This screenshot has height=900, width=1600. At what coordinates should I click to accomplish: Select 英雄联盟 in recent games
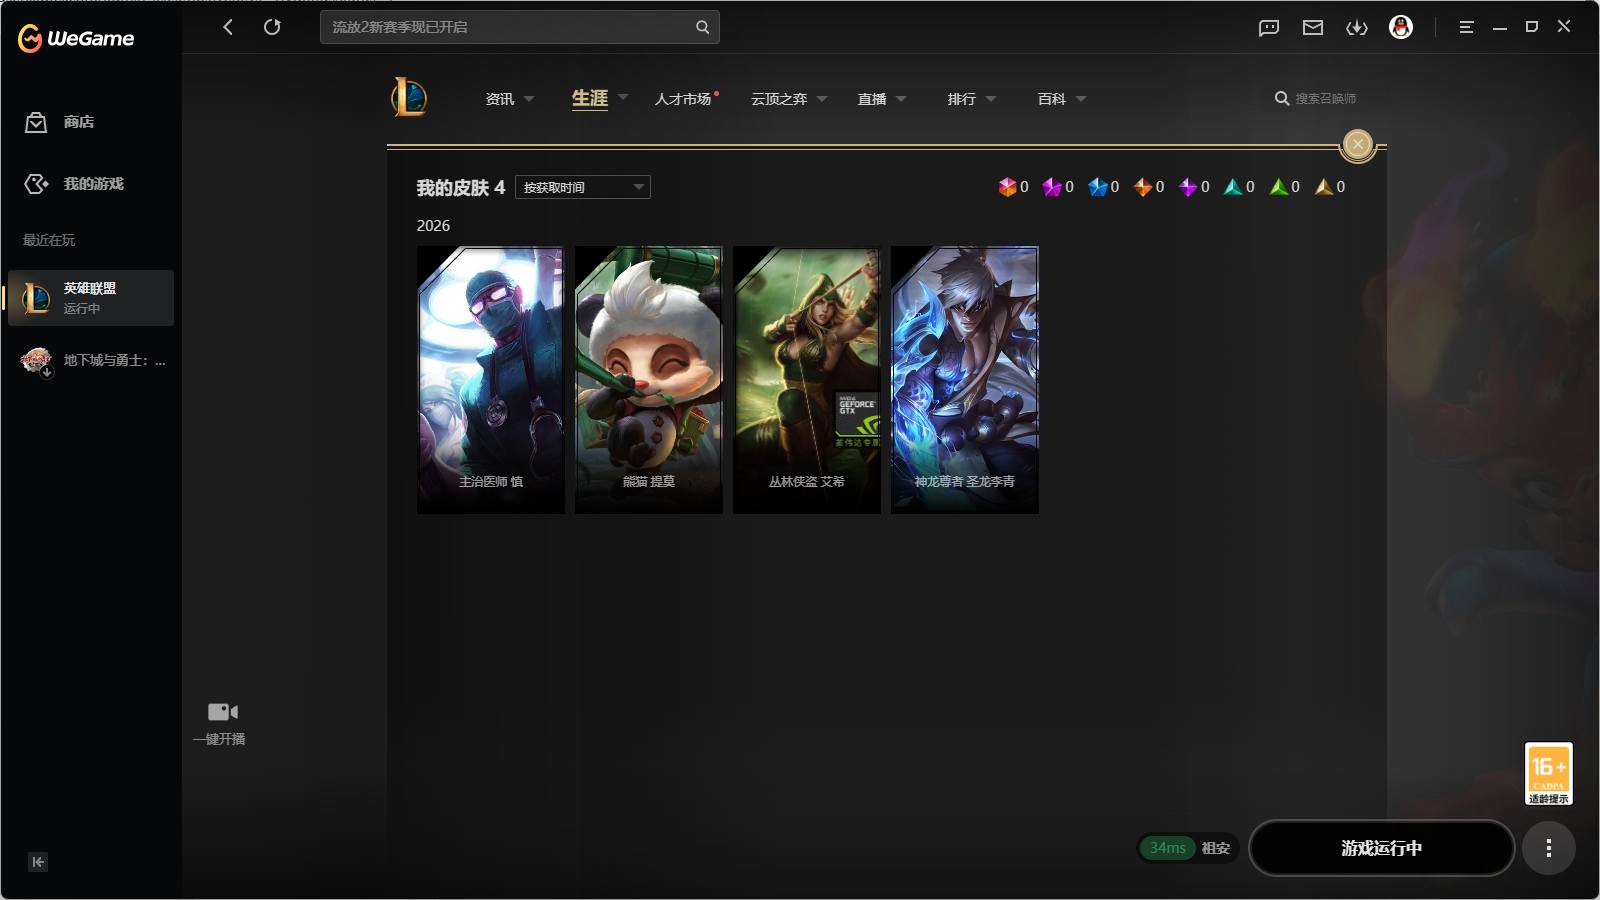(x=91, y=298)
